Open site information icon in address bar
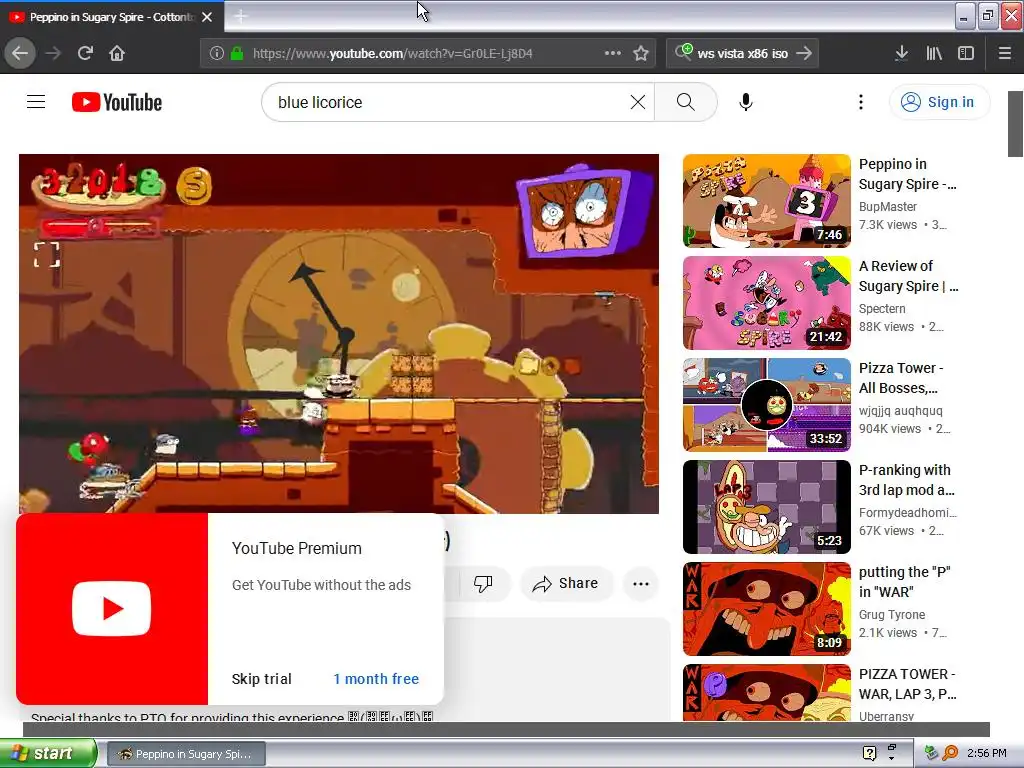Image resolution: width=1024 pixels, height=768 pixels. click(217, 54)
